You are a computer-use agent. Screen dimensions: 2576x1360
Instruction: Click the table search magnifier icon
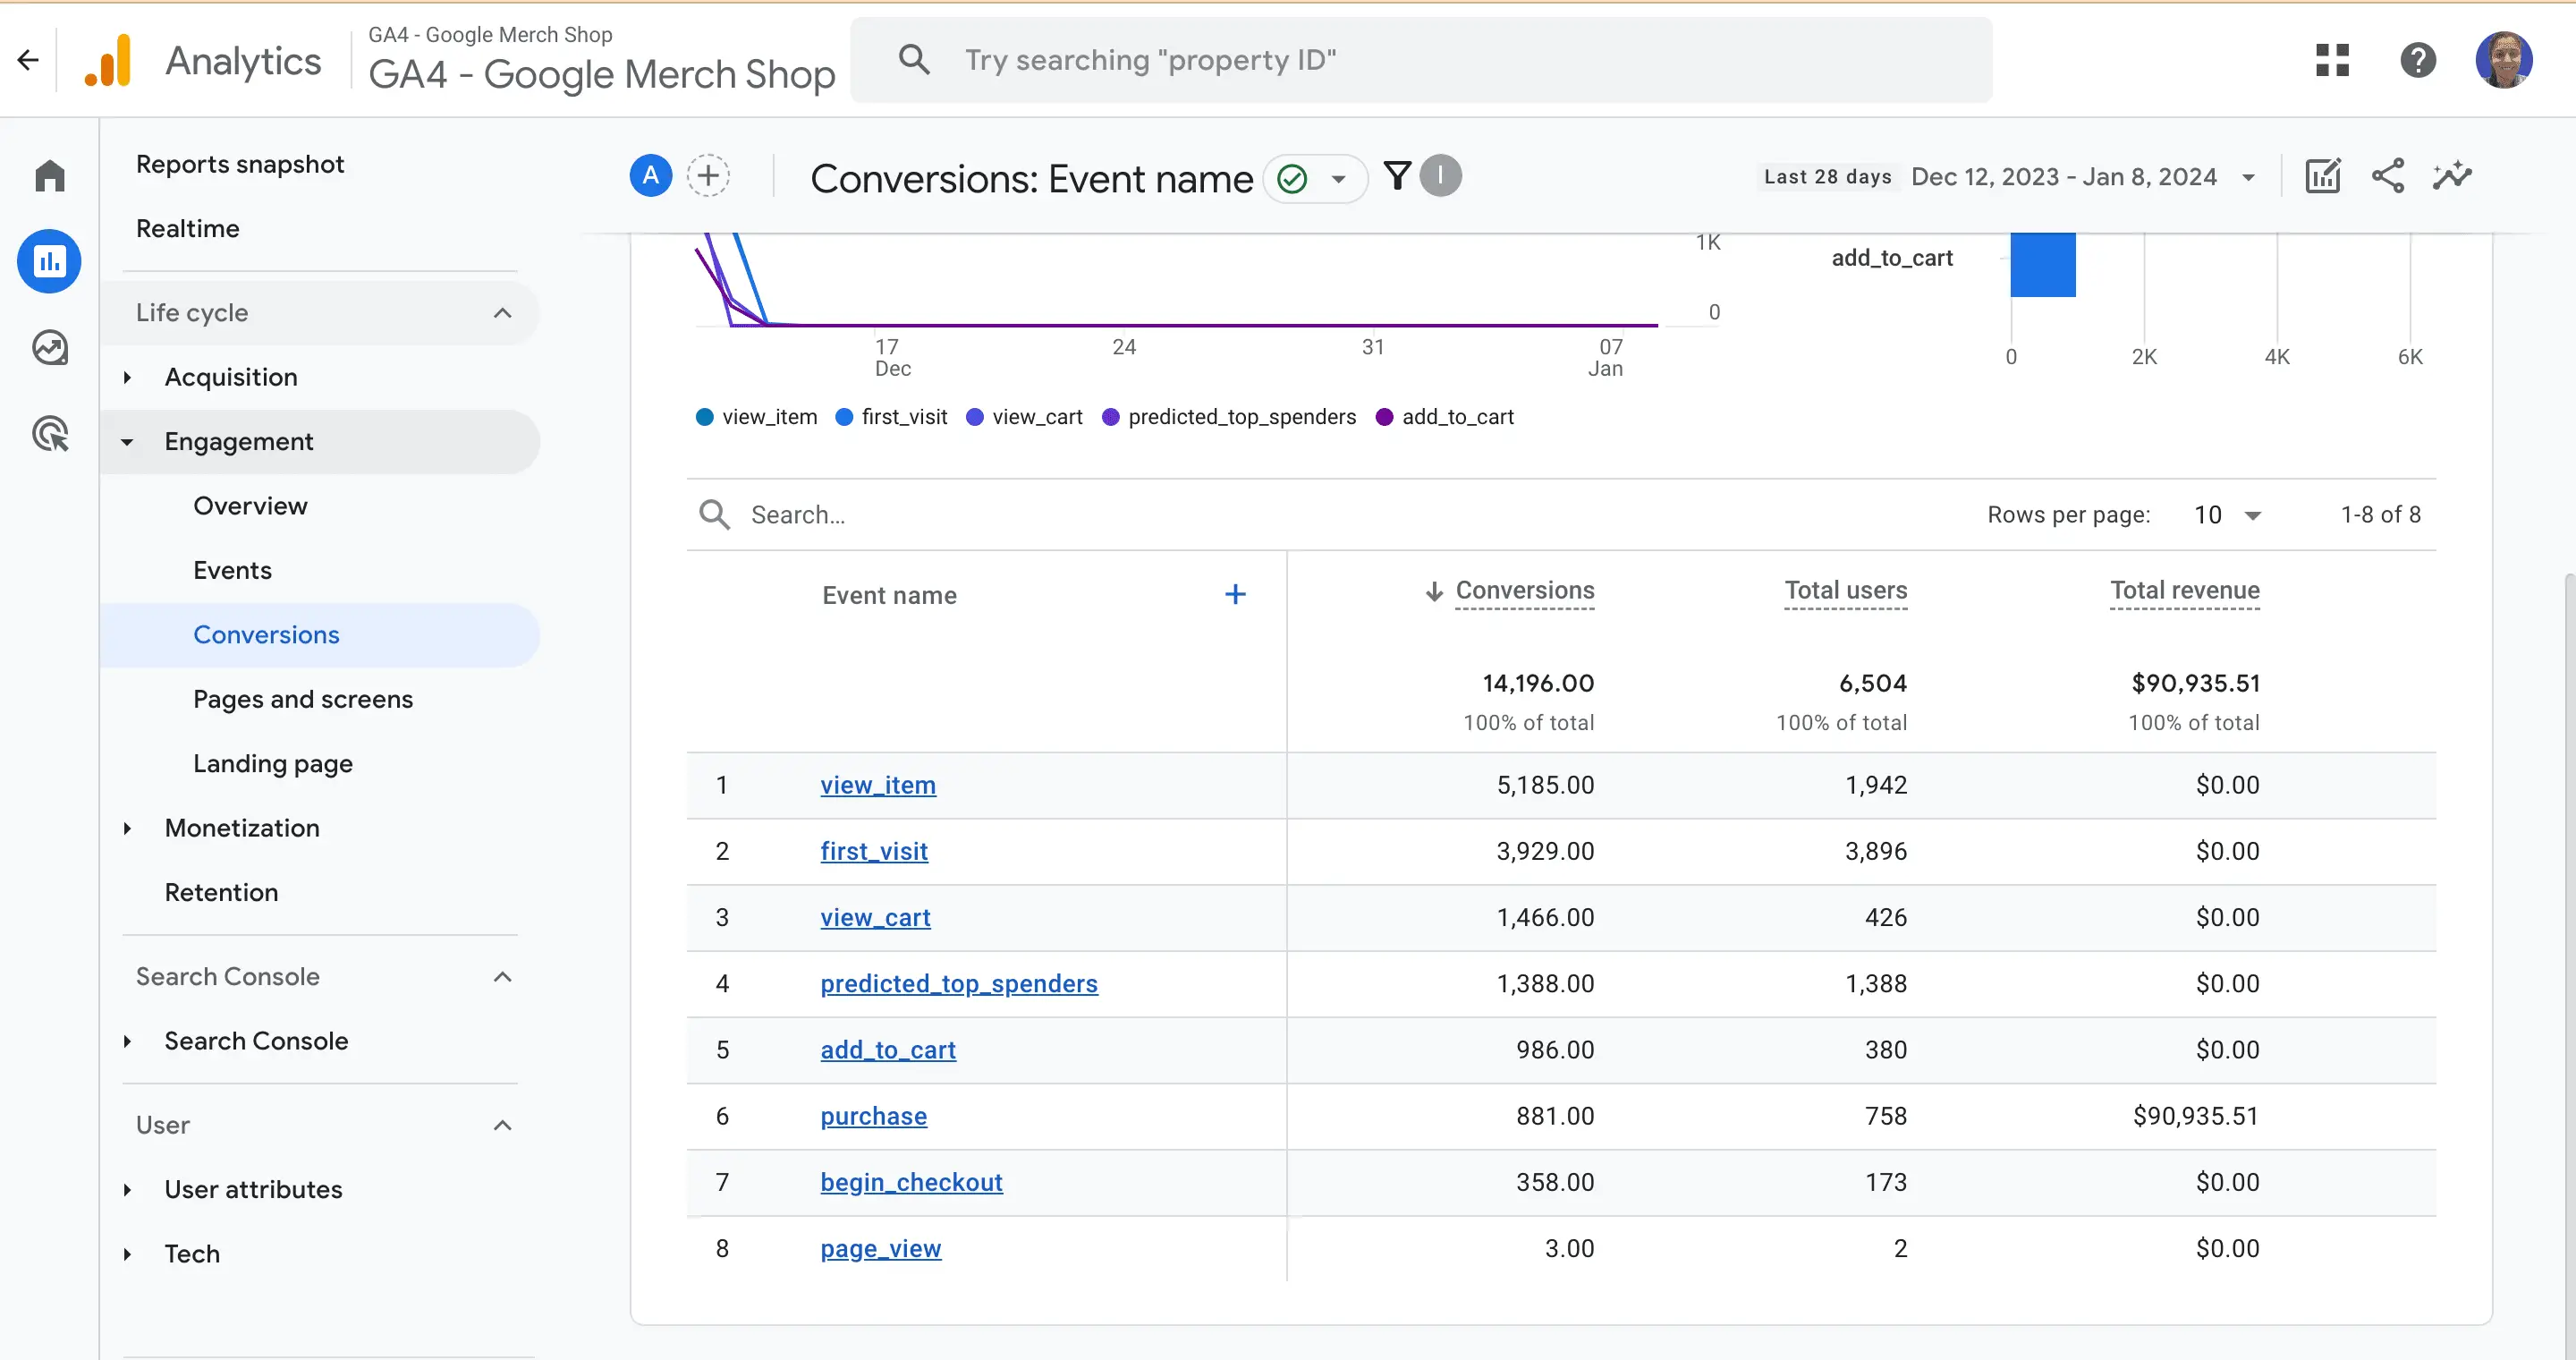[714, 514]
